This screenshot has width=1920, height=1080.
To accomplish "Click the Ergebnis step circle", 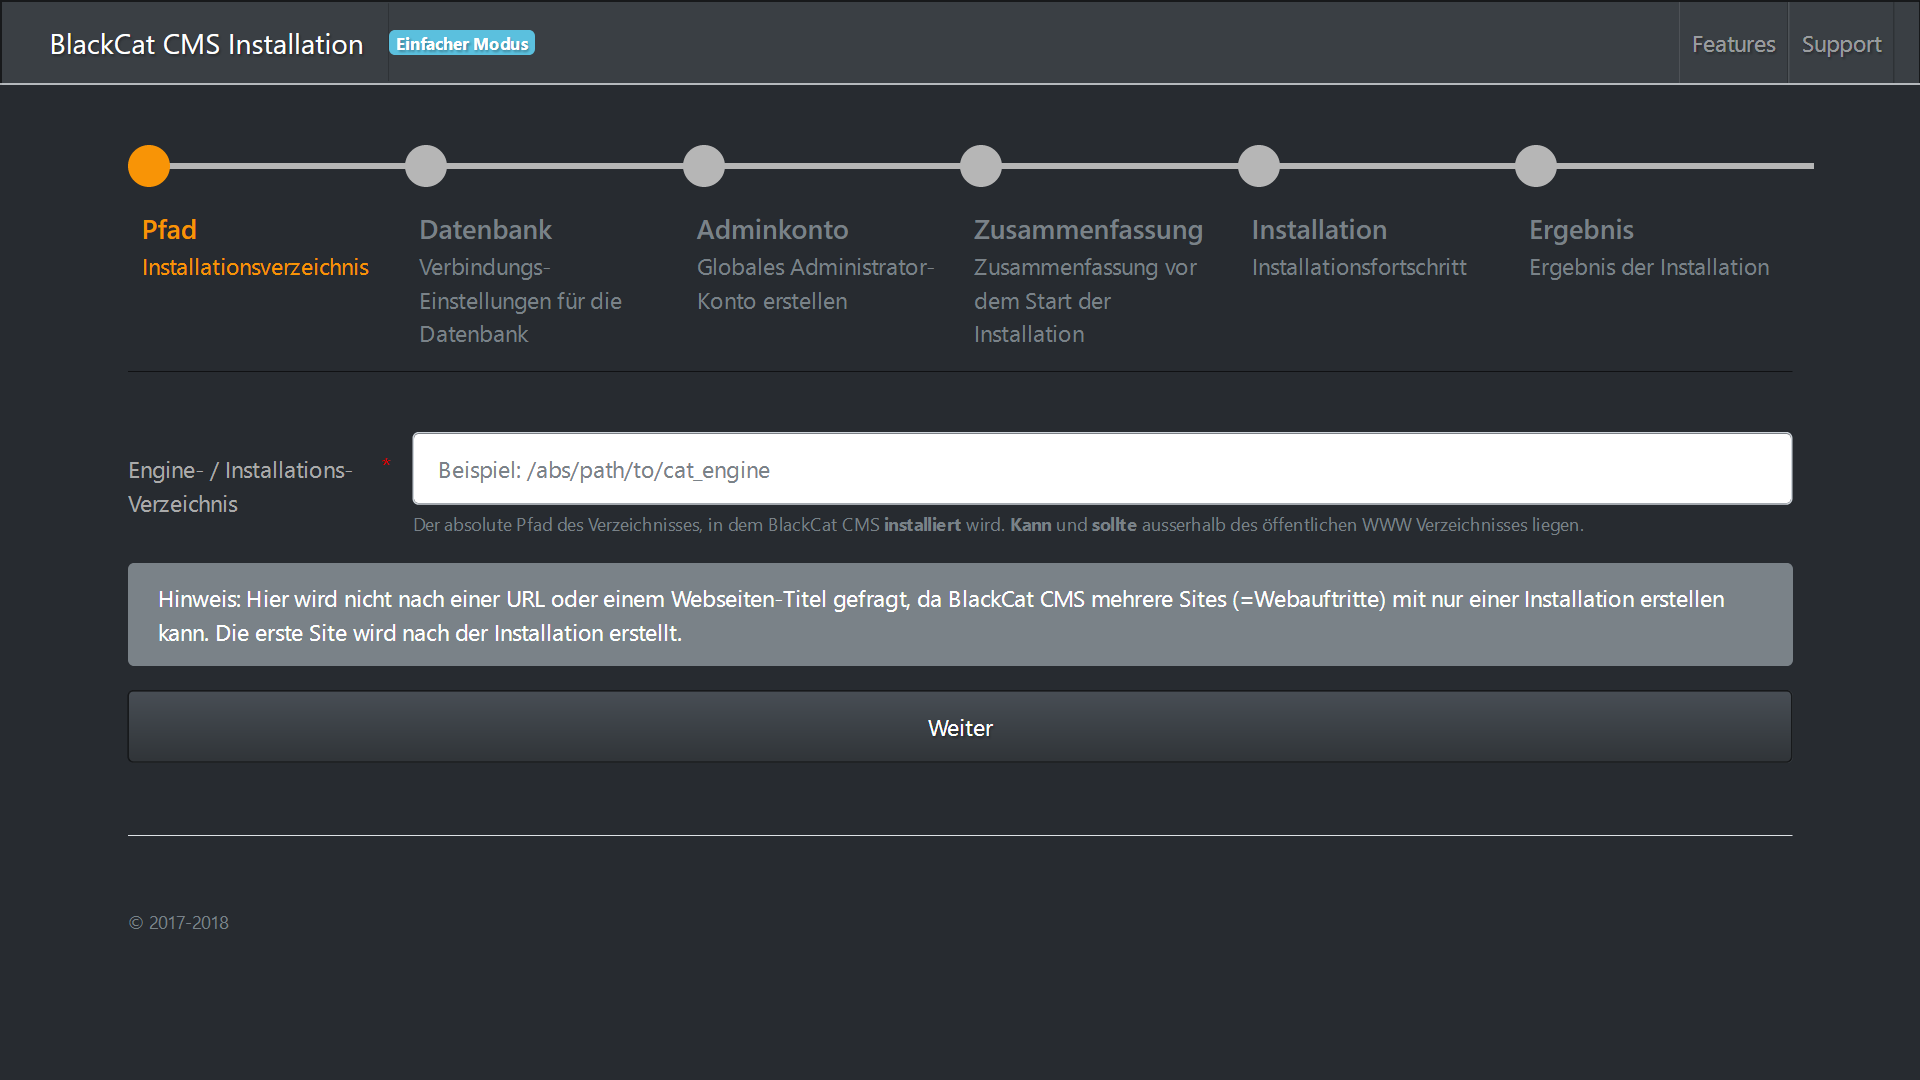I will pos(1536,166).
